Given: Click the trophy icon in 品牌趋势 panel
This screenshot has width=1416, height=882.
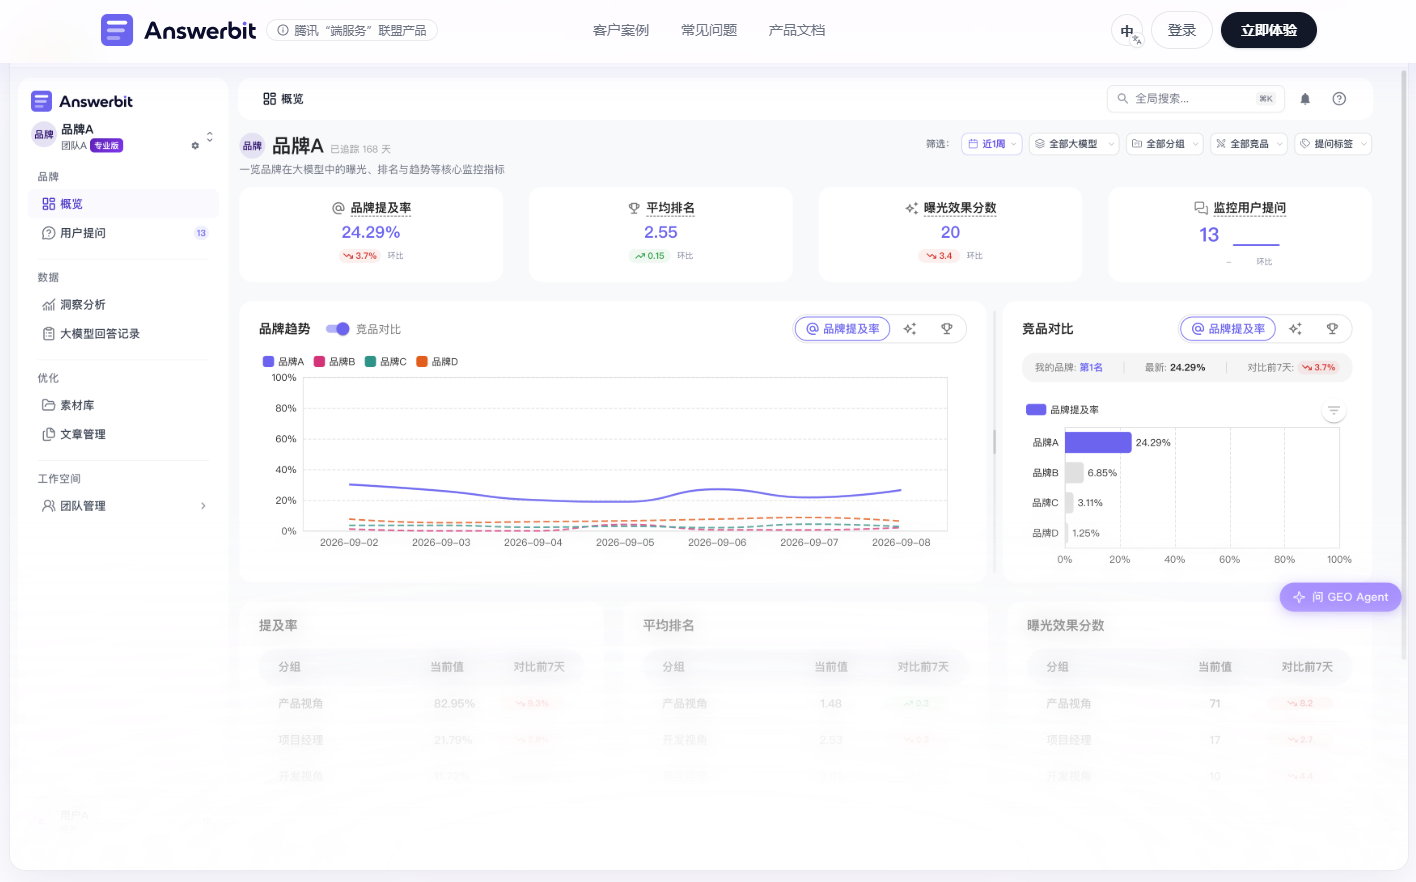Looking at the screenshot, I should tap(946, 329).
